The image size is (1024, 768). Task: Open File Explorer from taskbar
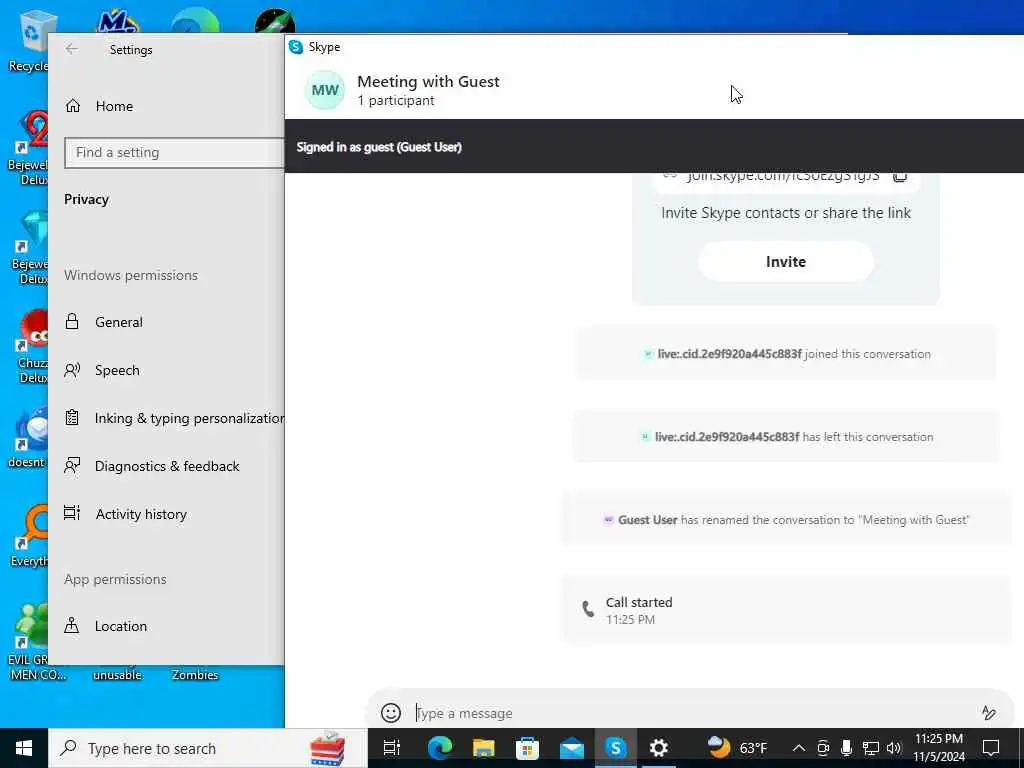click(x=483, y=748)
